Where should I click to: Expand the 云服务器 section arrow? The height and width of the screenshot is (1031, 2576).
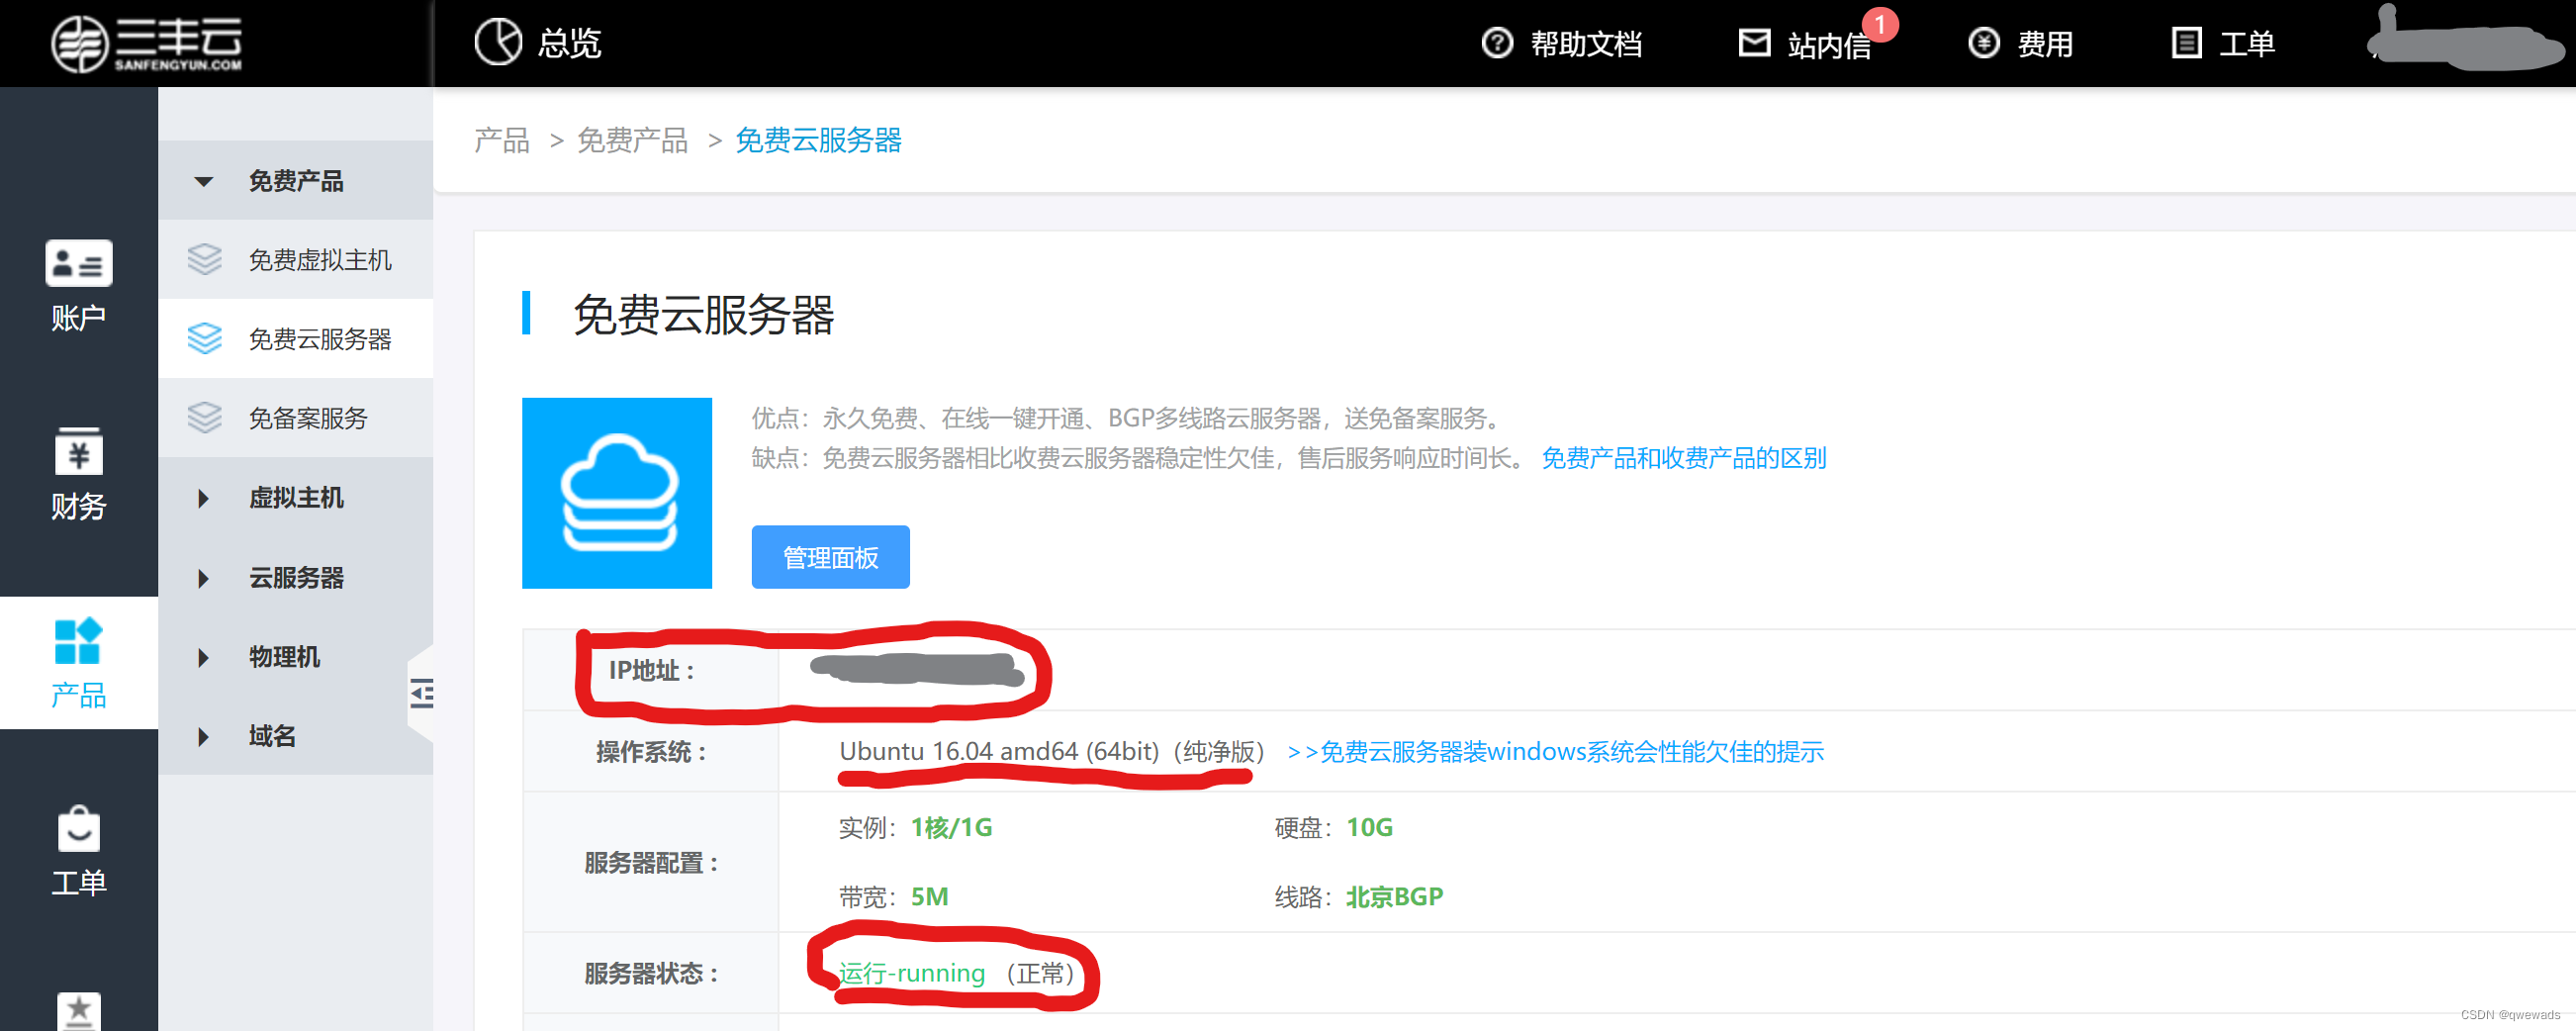(x=204, y=578)
